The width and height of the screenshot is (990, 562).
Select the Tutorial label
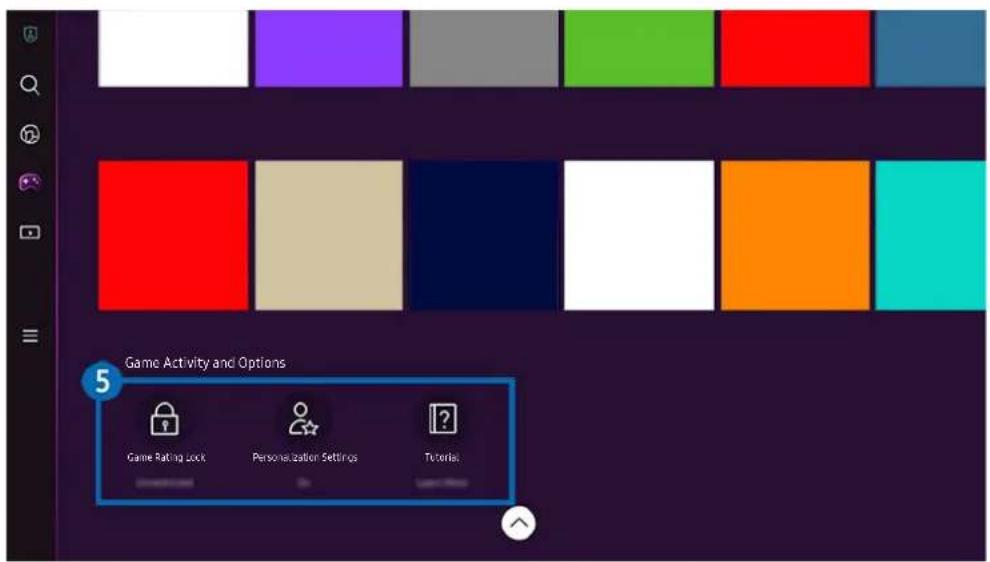(x=442, y=457)
